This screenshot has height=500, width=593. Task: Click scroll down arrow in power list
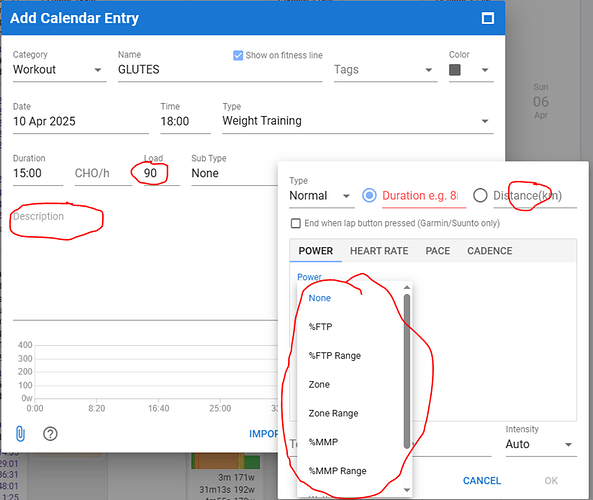pyautogui.click(x=407, y=490)
